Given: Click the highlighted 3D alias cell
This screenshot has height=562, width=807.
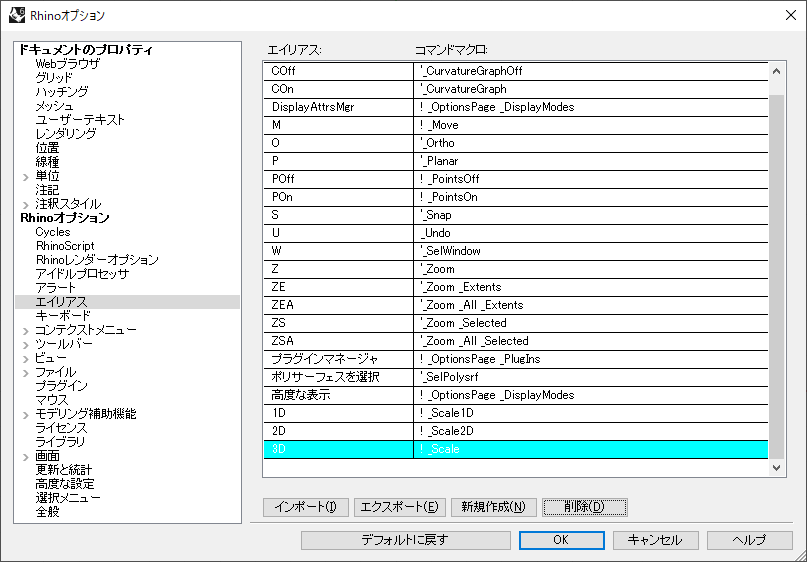Looking at the screenshot, I should (x=339, y=449).
